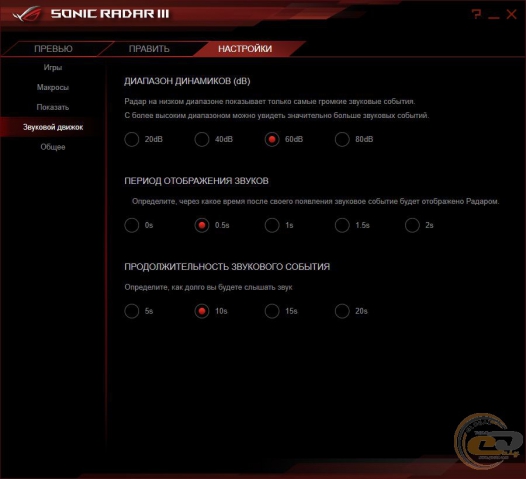Switch to the ПРАВИТЬ tab

(149, 49)
